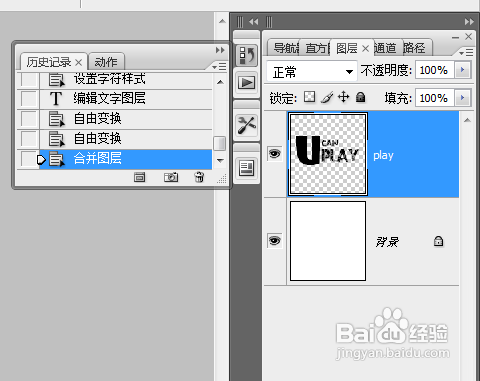Hide the play layer eye icon

tap(275, 154)
